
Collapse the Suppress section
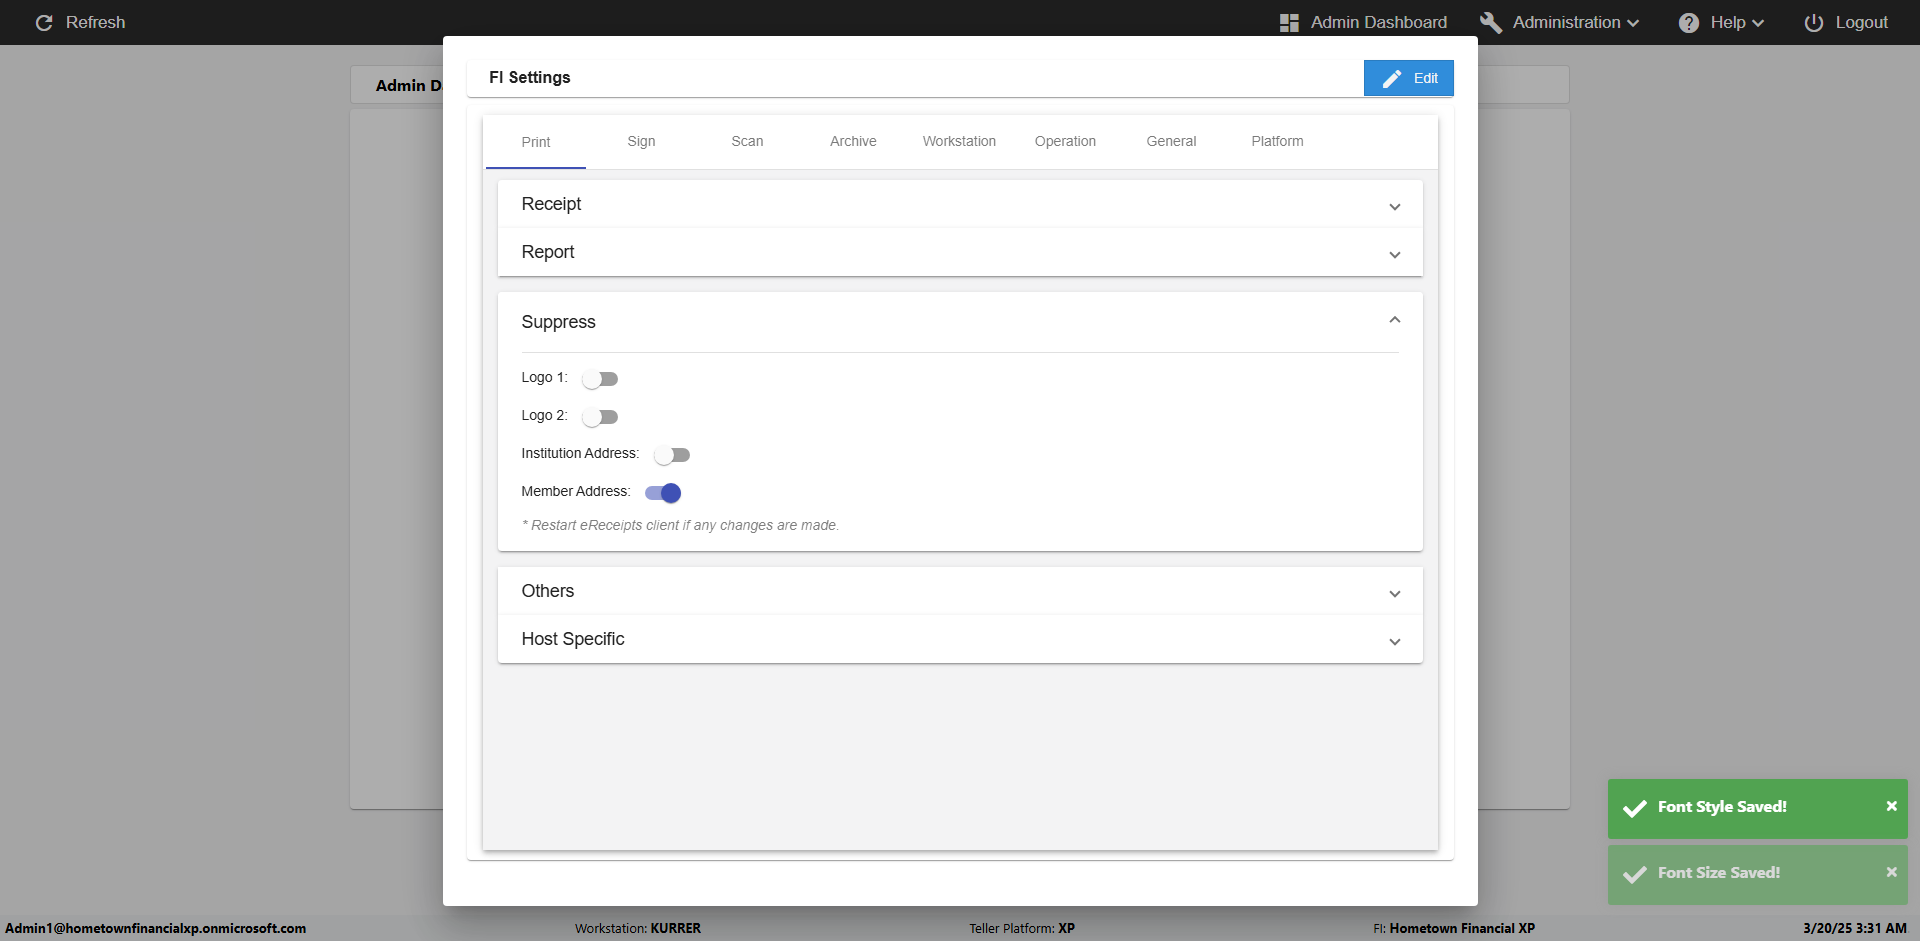tap(1394, 321)
